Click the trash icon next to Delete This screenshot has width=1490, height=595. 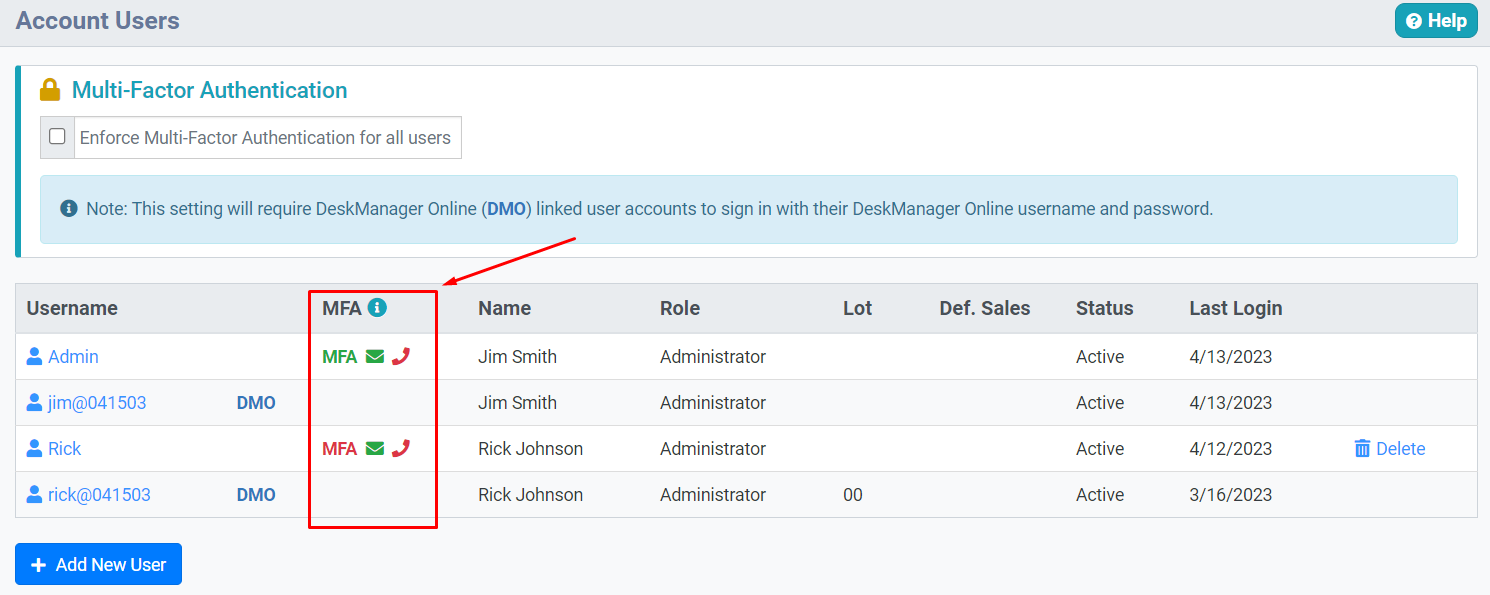click(x=1362, y=449)
